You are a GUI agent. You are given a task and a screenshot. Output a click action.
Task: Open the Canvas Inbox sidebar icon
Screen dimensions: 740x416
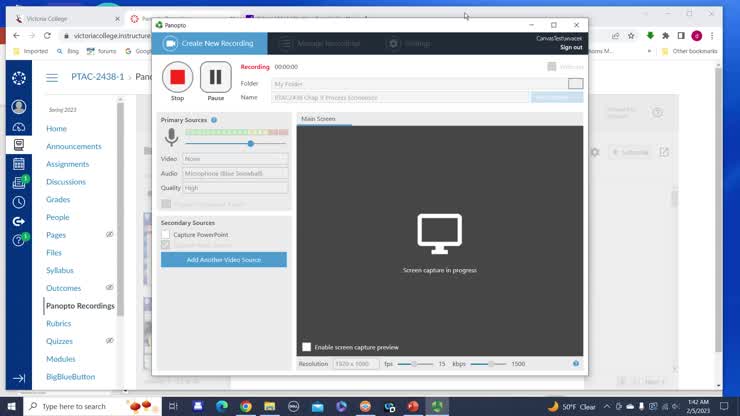point(18,183)
